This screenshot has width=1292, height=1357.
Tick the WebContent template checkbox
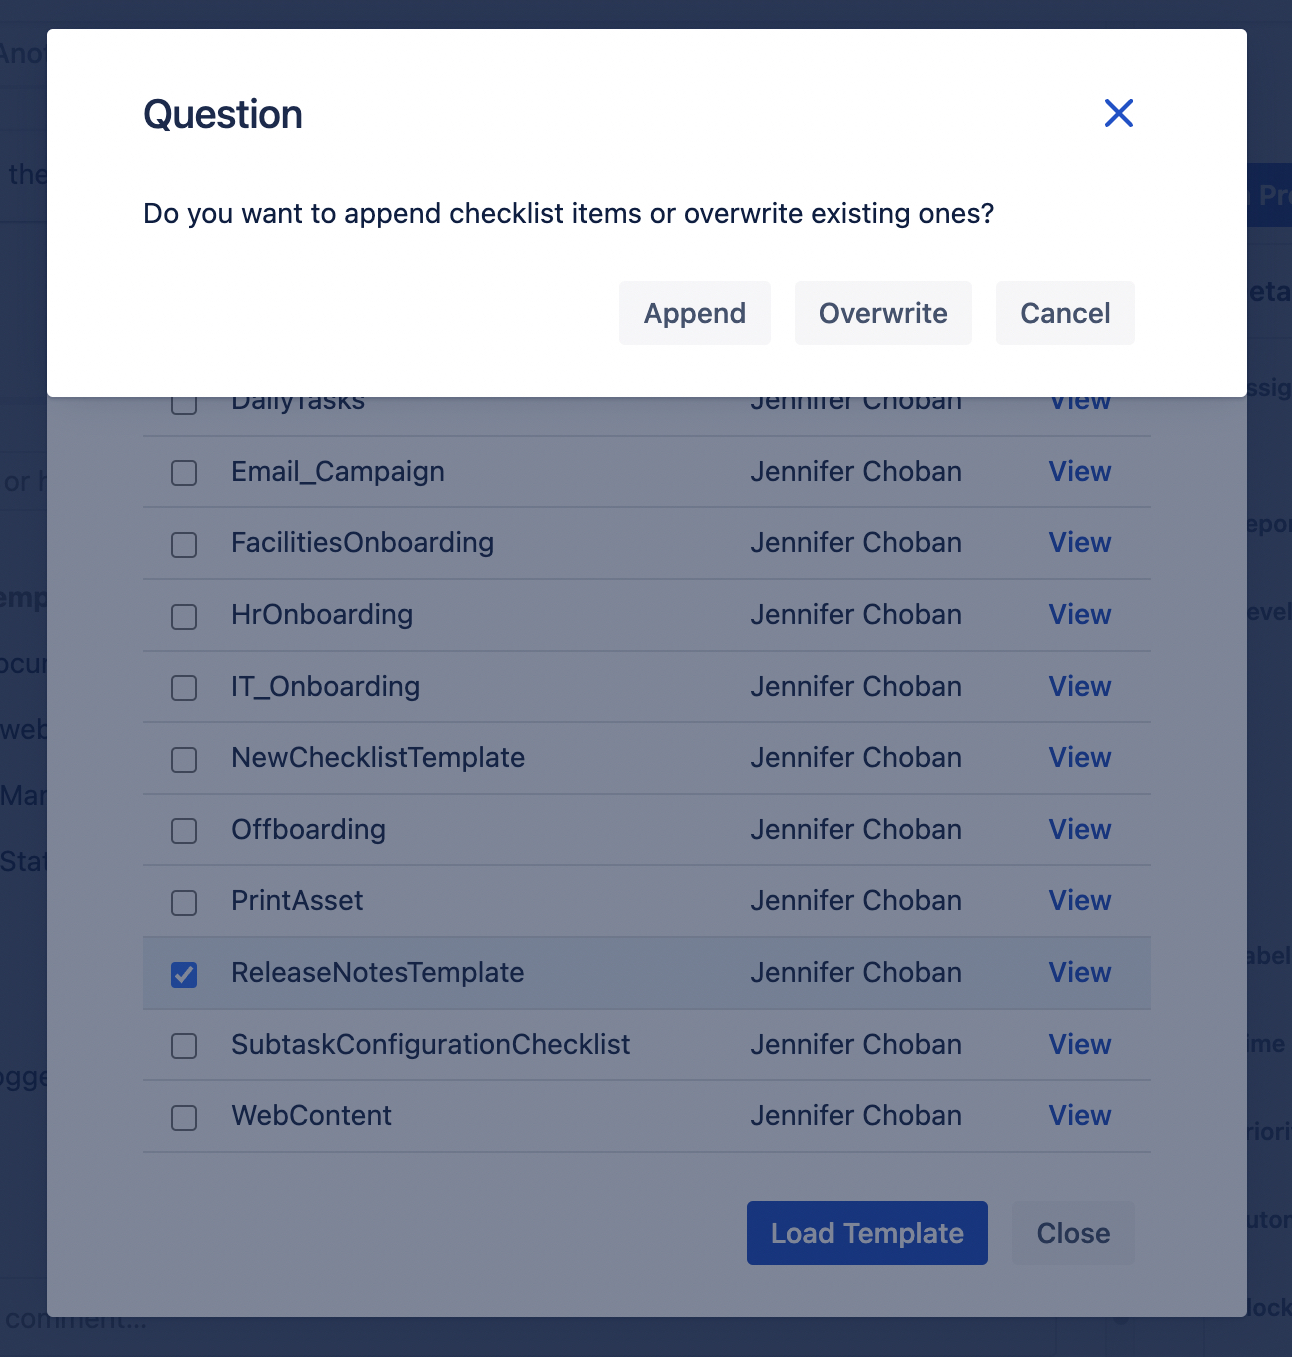184,1117
